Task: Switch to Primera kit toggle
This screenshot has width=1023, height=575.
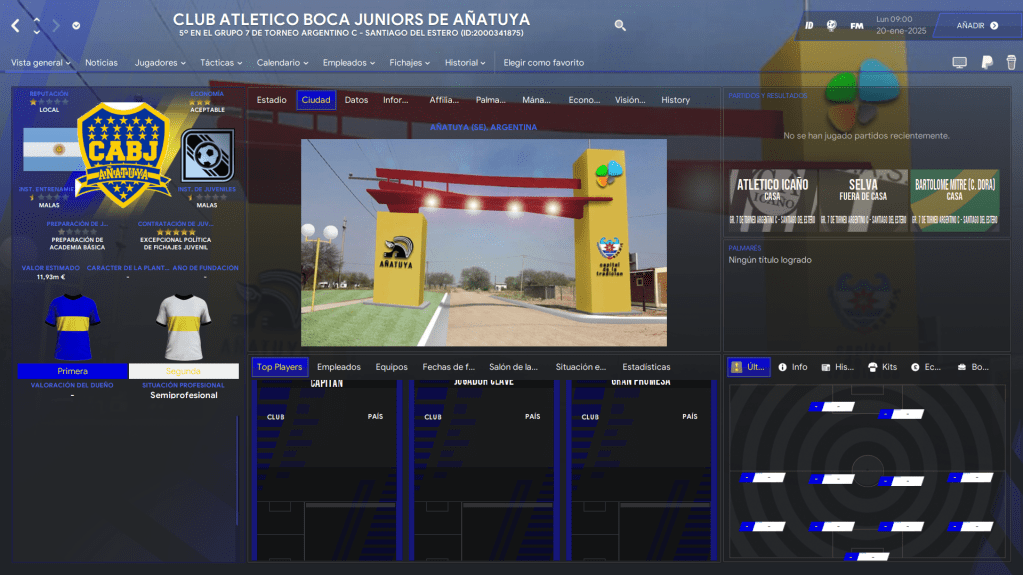Action: coord(72,371)
